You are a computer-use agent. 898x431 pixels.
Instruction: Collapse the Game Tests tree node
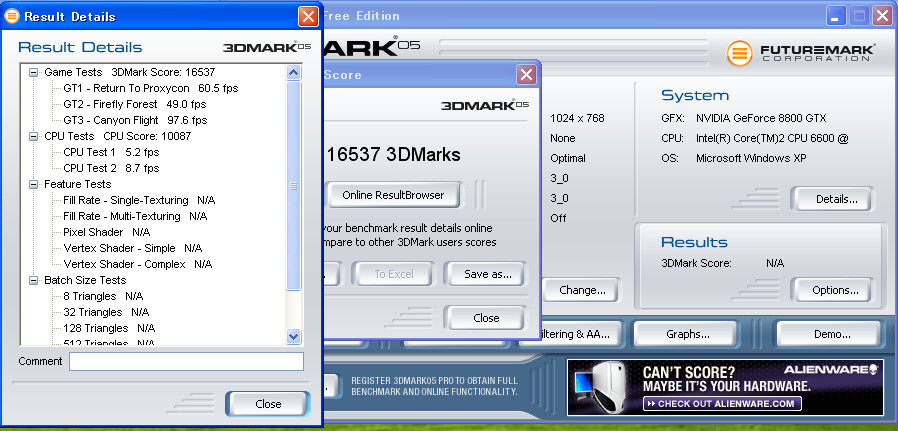point(34,73)
